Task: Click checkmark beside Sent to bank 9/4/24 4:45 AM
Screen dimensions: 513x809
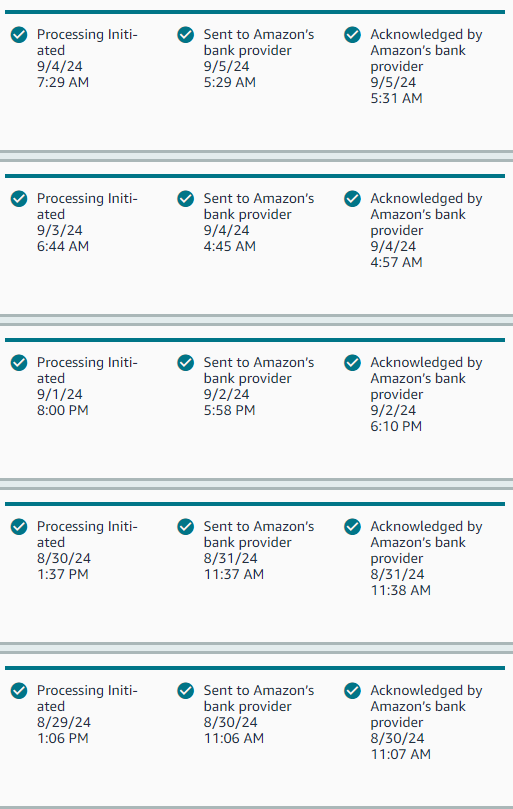Action: click(x=186, y=199)
